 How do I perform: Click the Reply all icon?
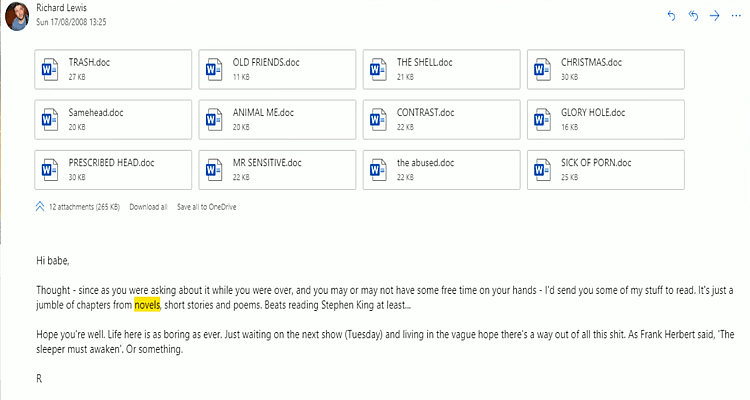click(692, 16)
